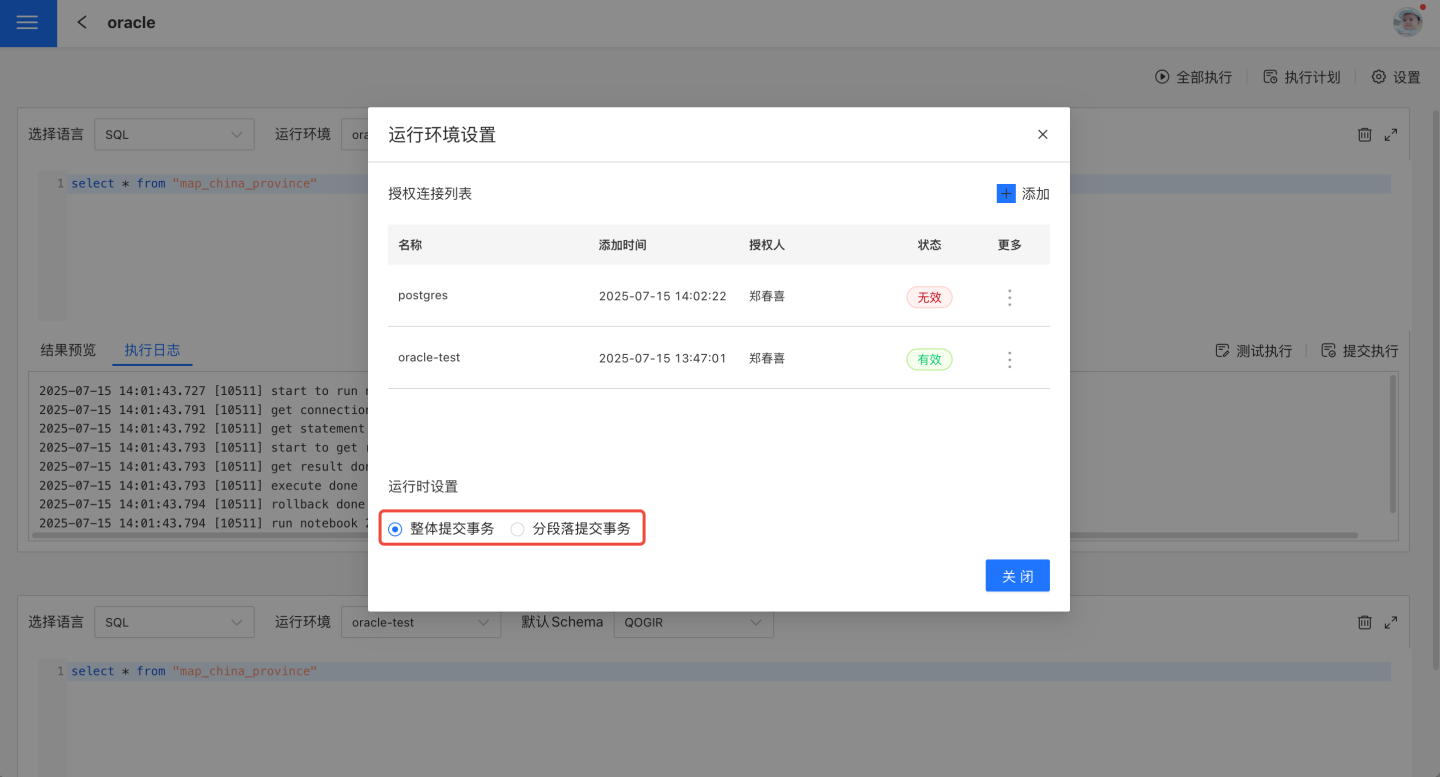Open the first cell SQL language dropdown
The width and height of the screenshot is (1440, 777).
click(174, 134)
